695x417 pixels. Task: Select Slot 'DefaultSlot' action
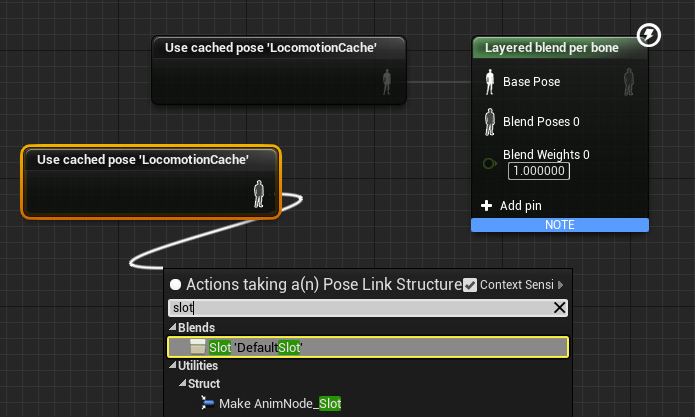(368, 347)
